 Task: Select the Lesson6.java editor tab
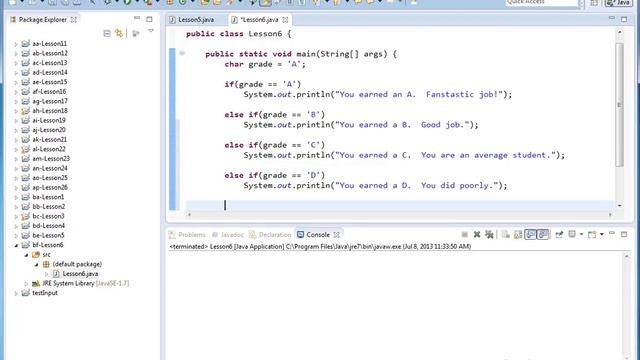point(259,20)
